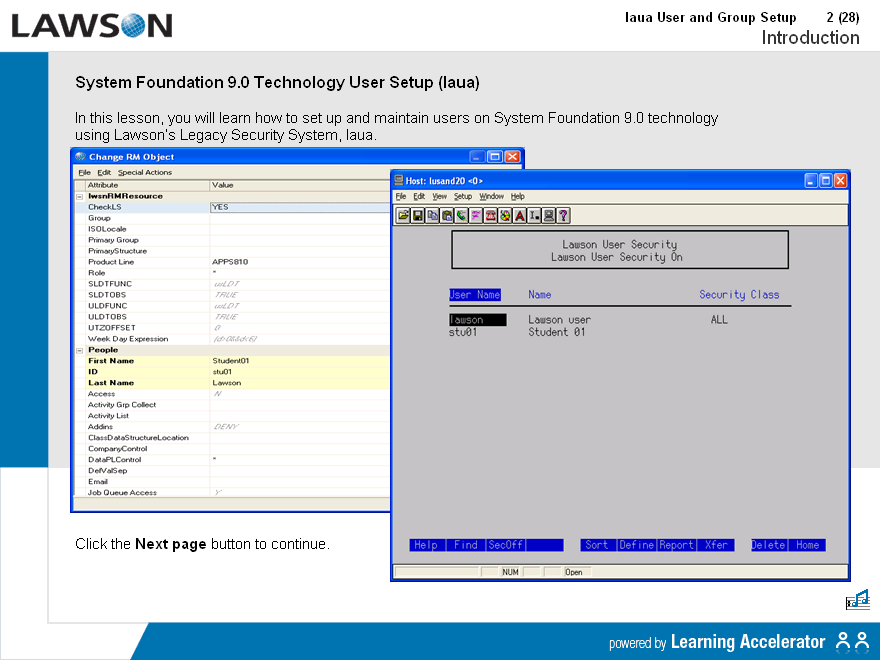Select the highlighted lawson user name
The width and height of the screenshot is (880, 660).
(x=478, y=320)
